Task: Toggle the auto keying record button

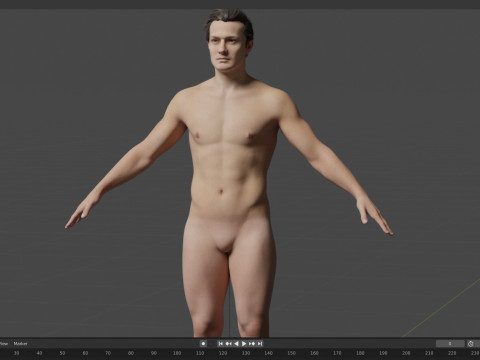Action: pos(203,344)
